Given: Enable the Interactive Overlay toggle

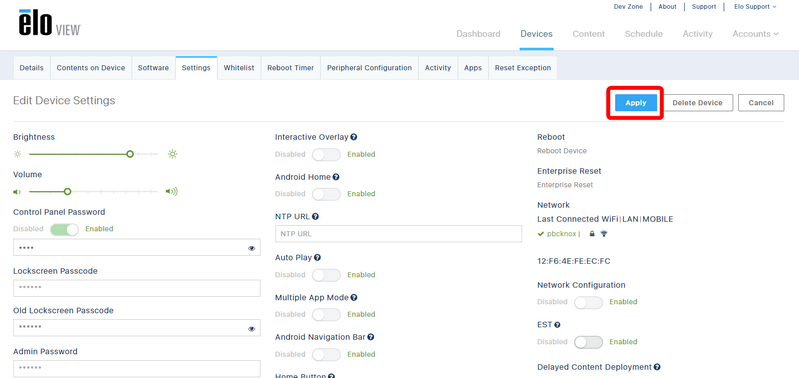Looking at the screenshot, I should 326,154.
